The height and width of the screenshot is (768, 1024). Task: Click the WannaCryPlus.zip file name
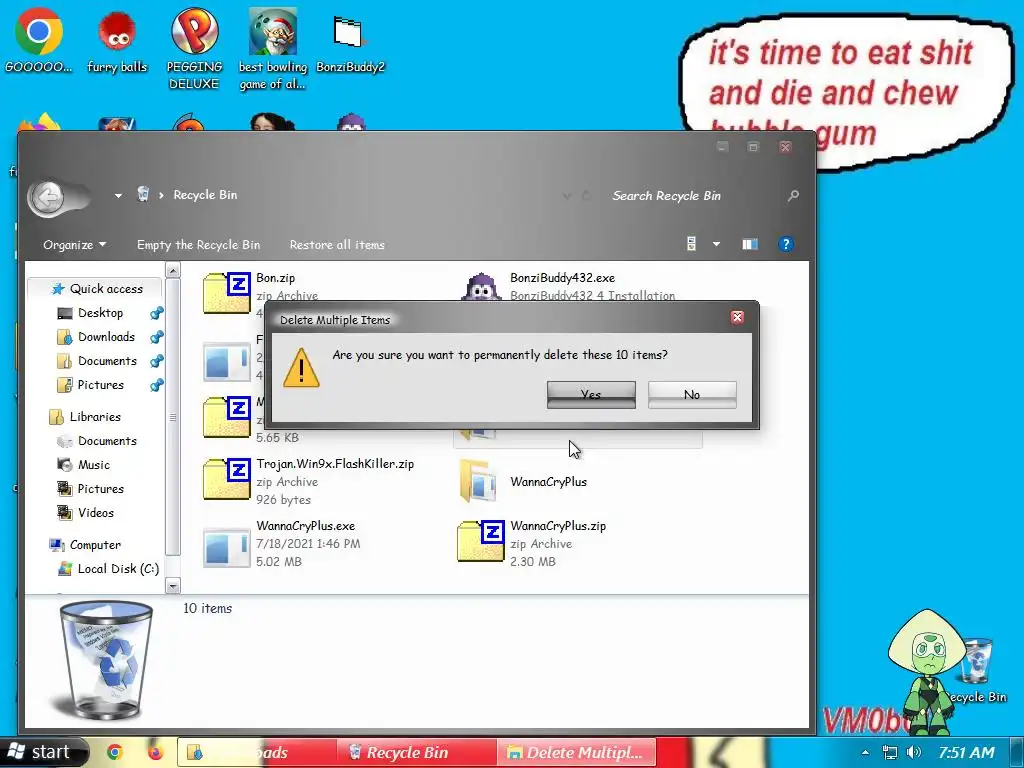pyautogui.click(x=558, y=526)
